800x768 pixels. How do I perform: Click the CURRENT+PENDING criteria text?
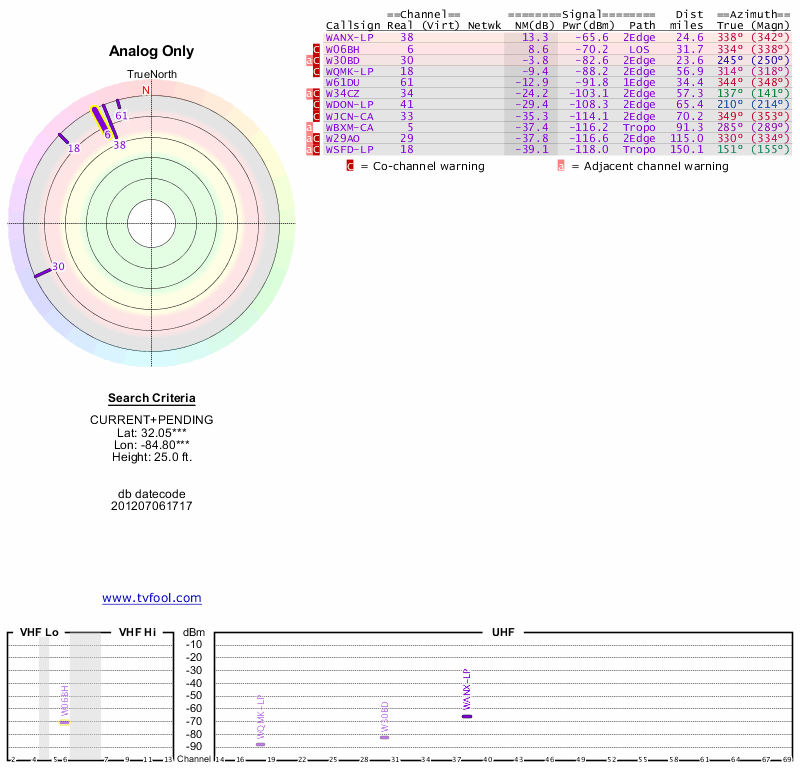coord(152,419)
